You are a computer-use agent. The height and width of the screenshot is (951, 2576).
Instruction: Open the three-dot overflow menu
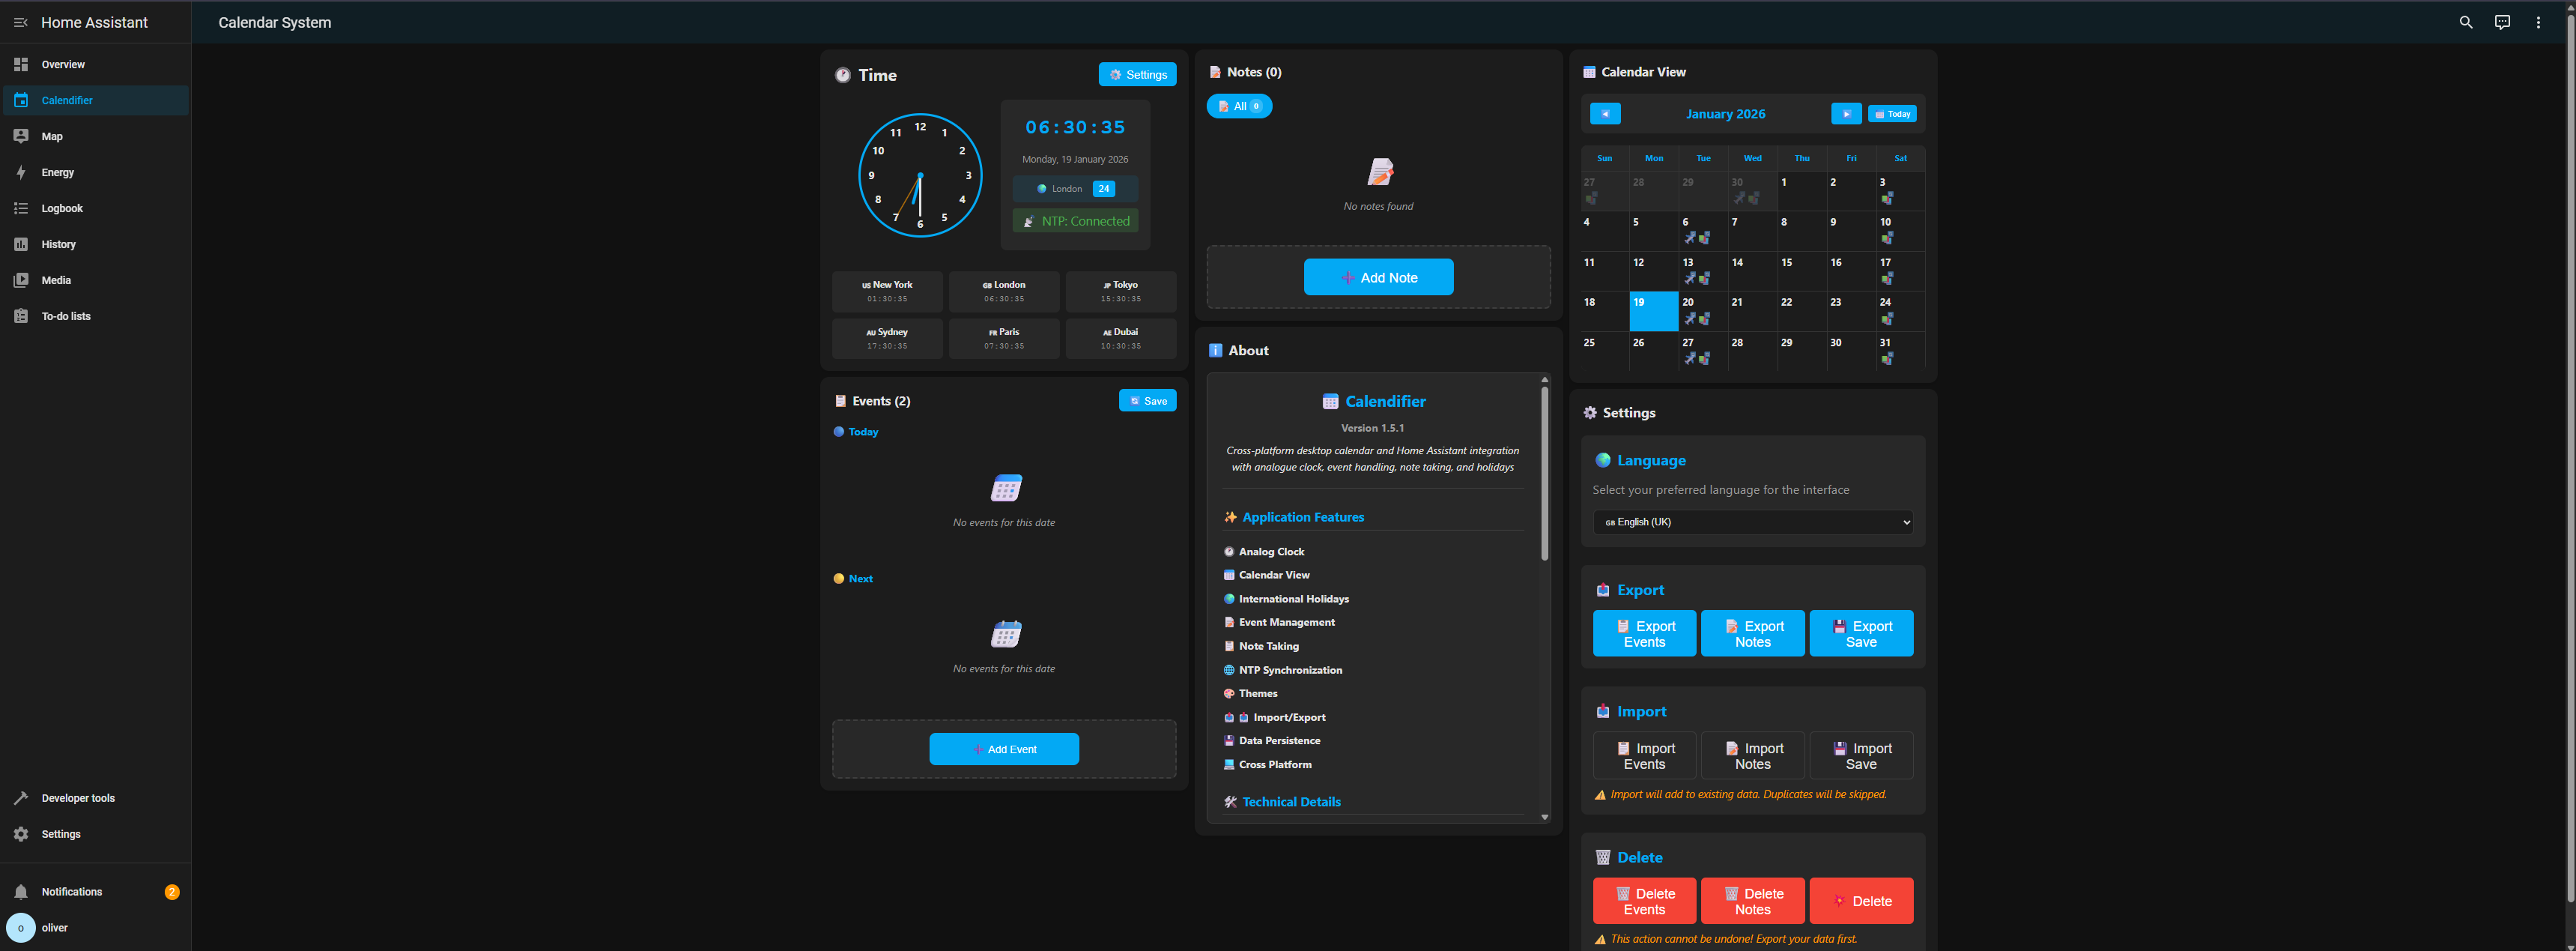click(2537, 22)
